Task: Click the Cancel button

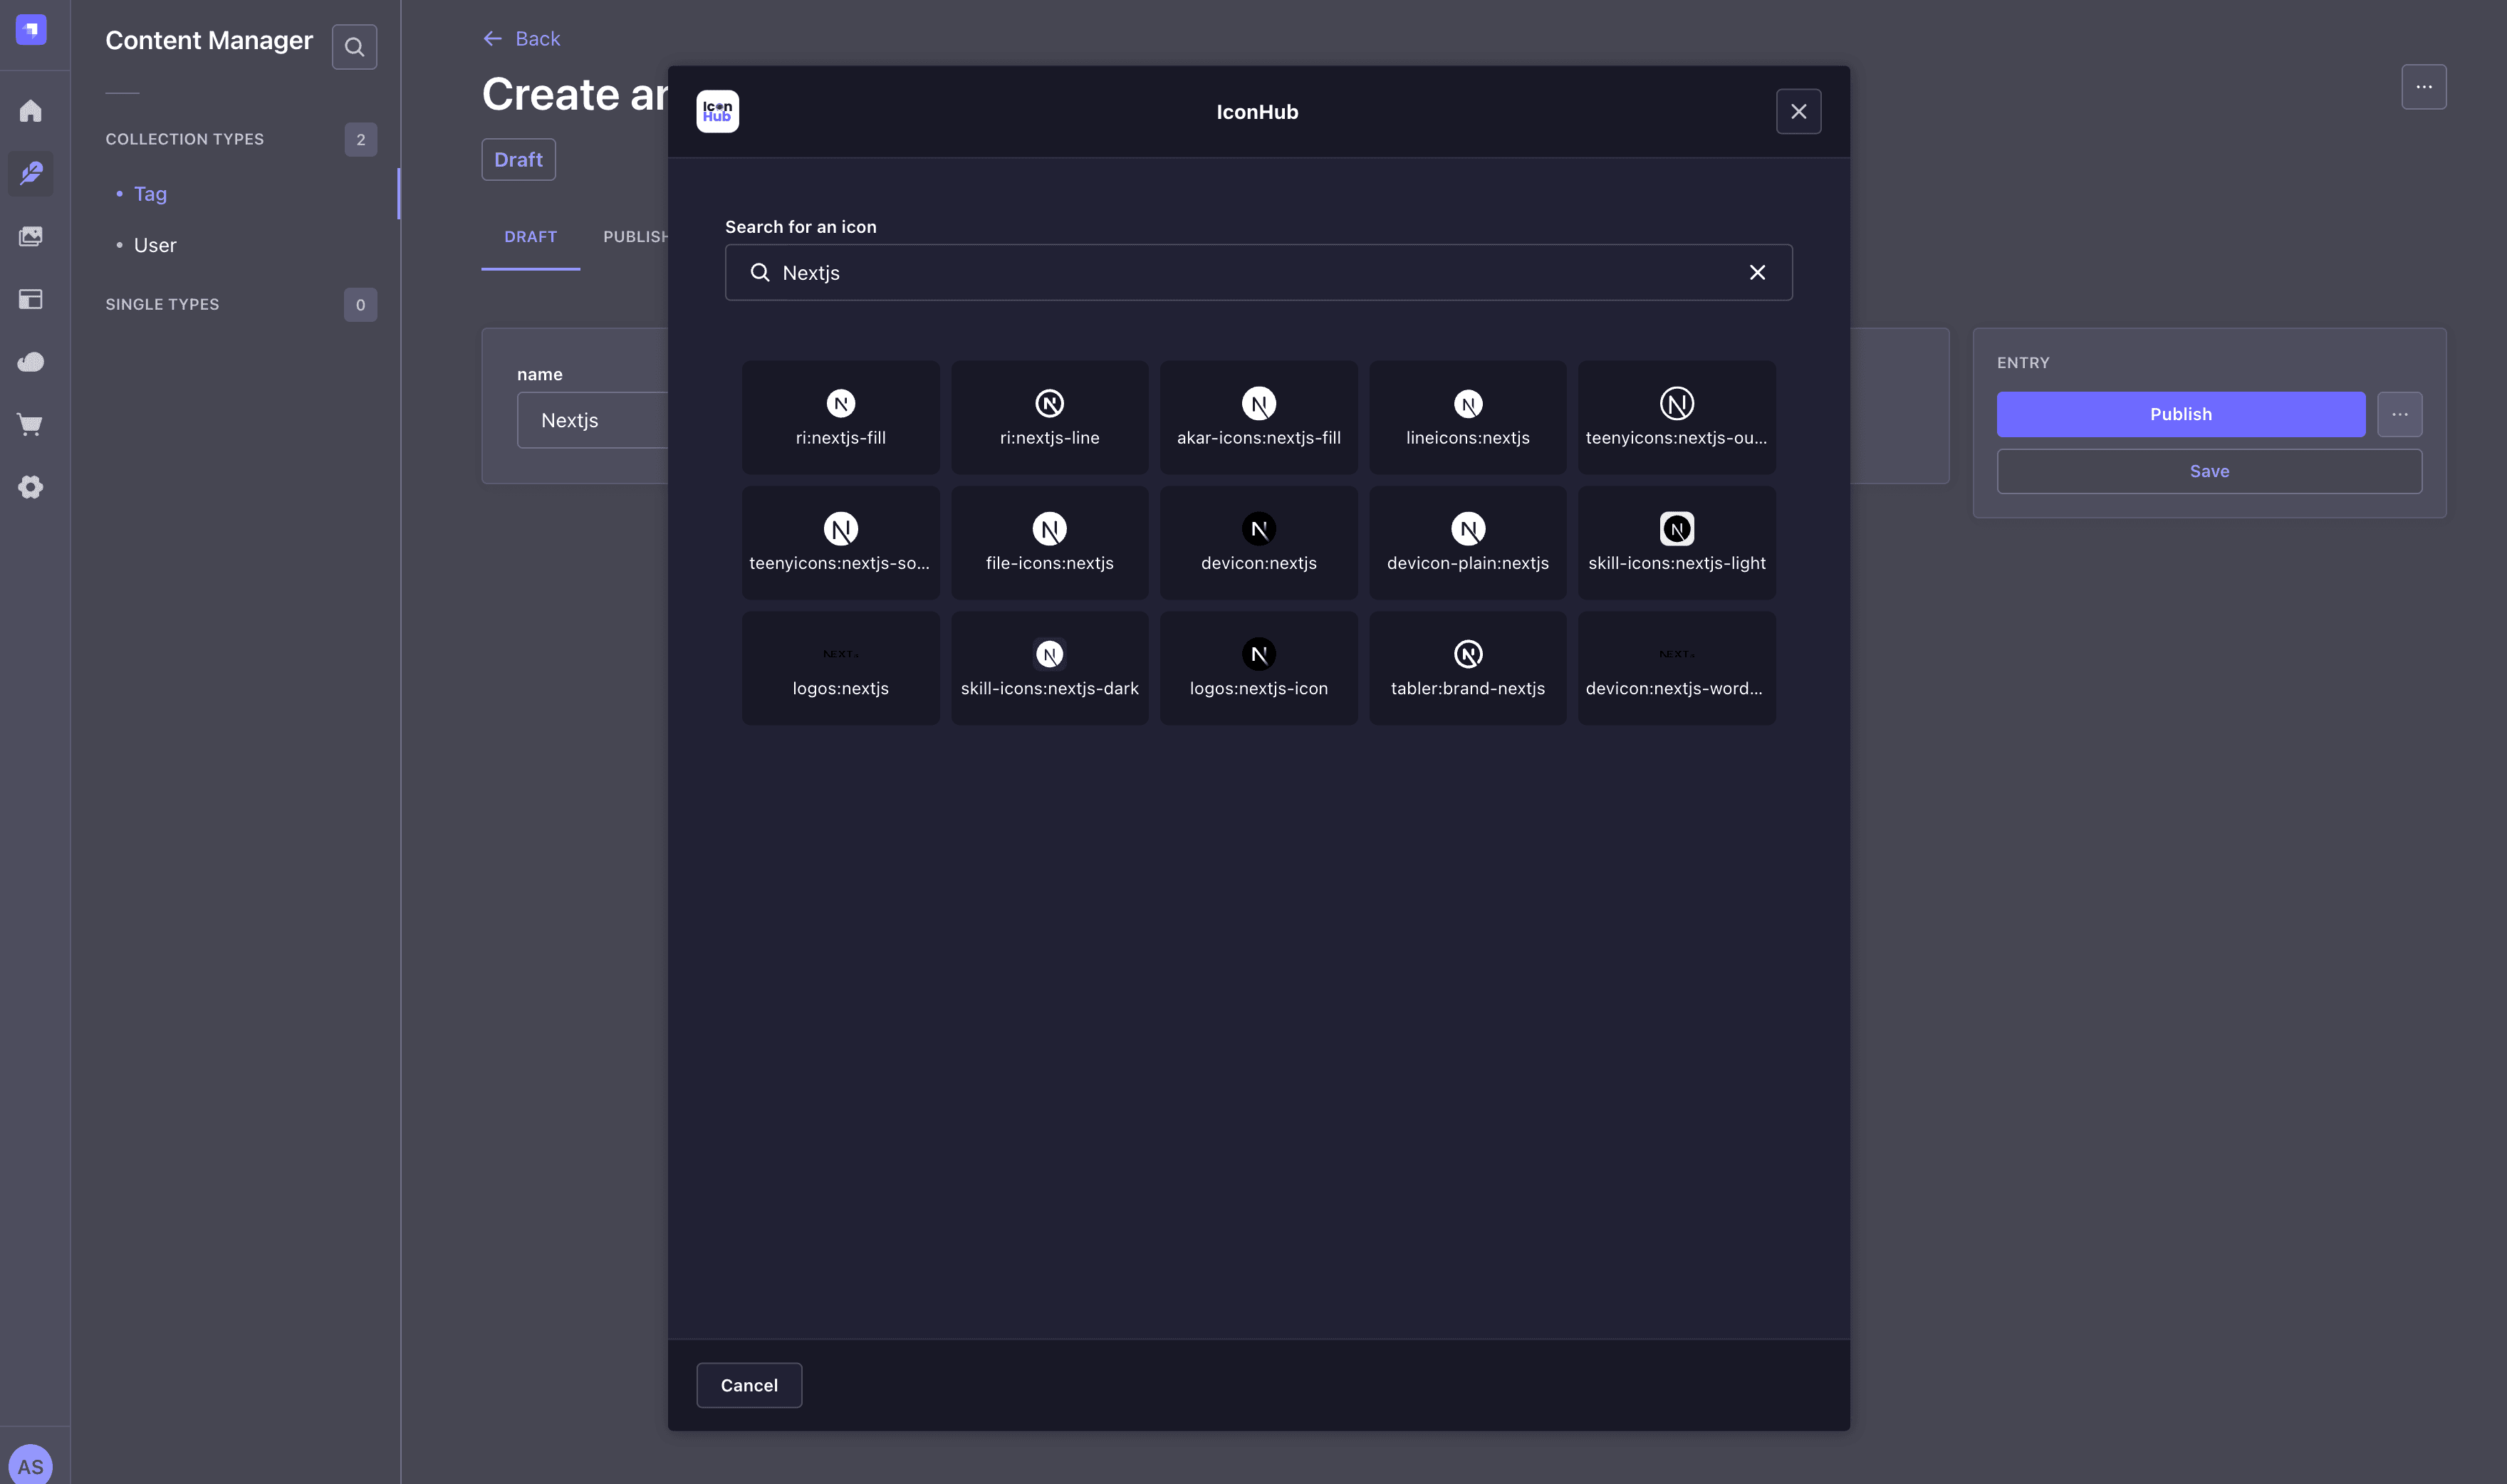Action: (749, 1385)
